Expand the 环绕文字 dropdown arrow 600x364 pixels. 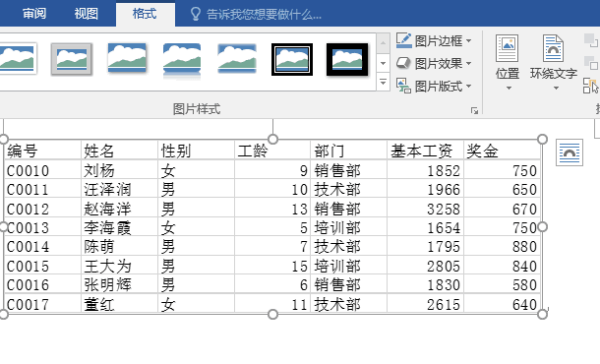tap(556, 88)
